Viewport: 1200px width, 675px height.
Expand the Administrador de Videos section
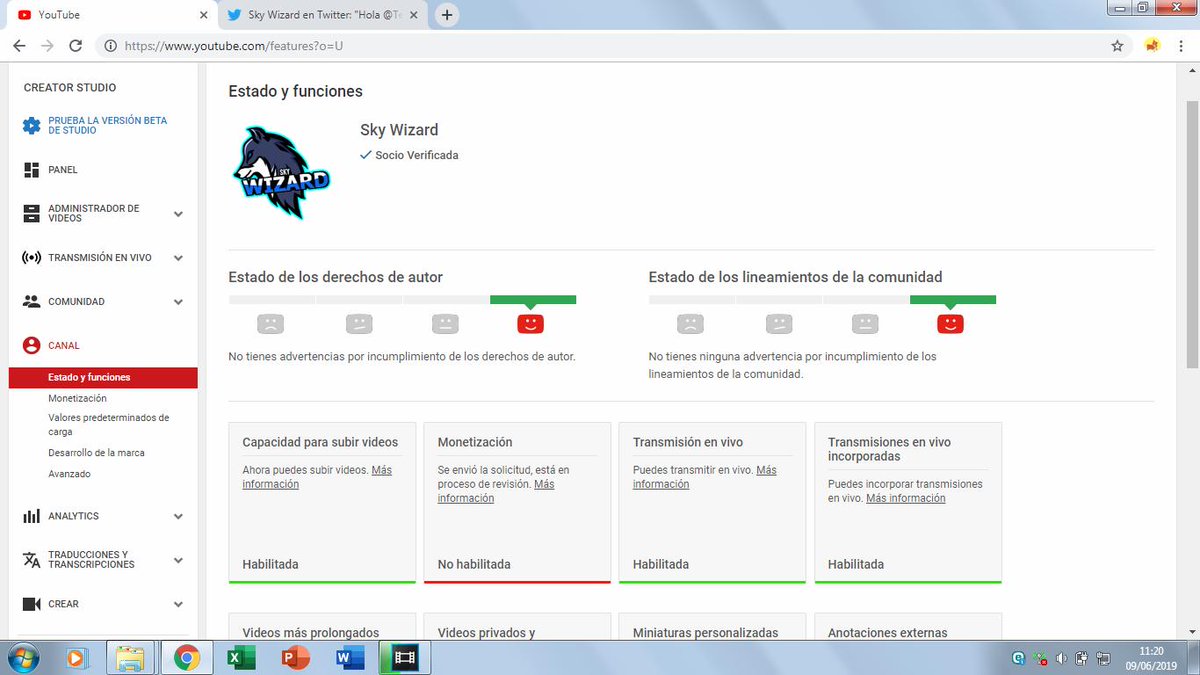point(178,214)
